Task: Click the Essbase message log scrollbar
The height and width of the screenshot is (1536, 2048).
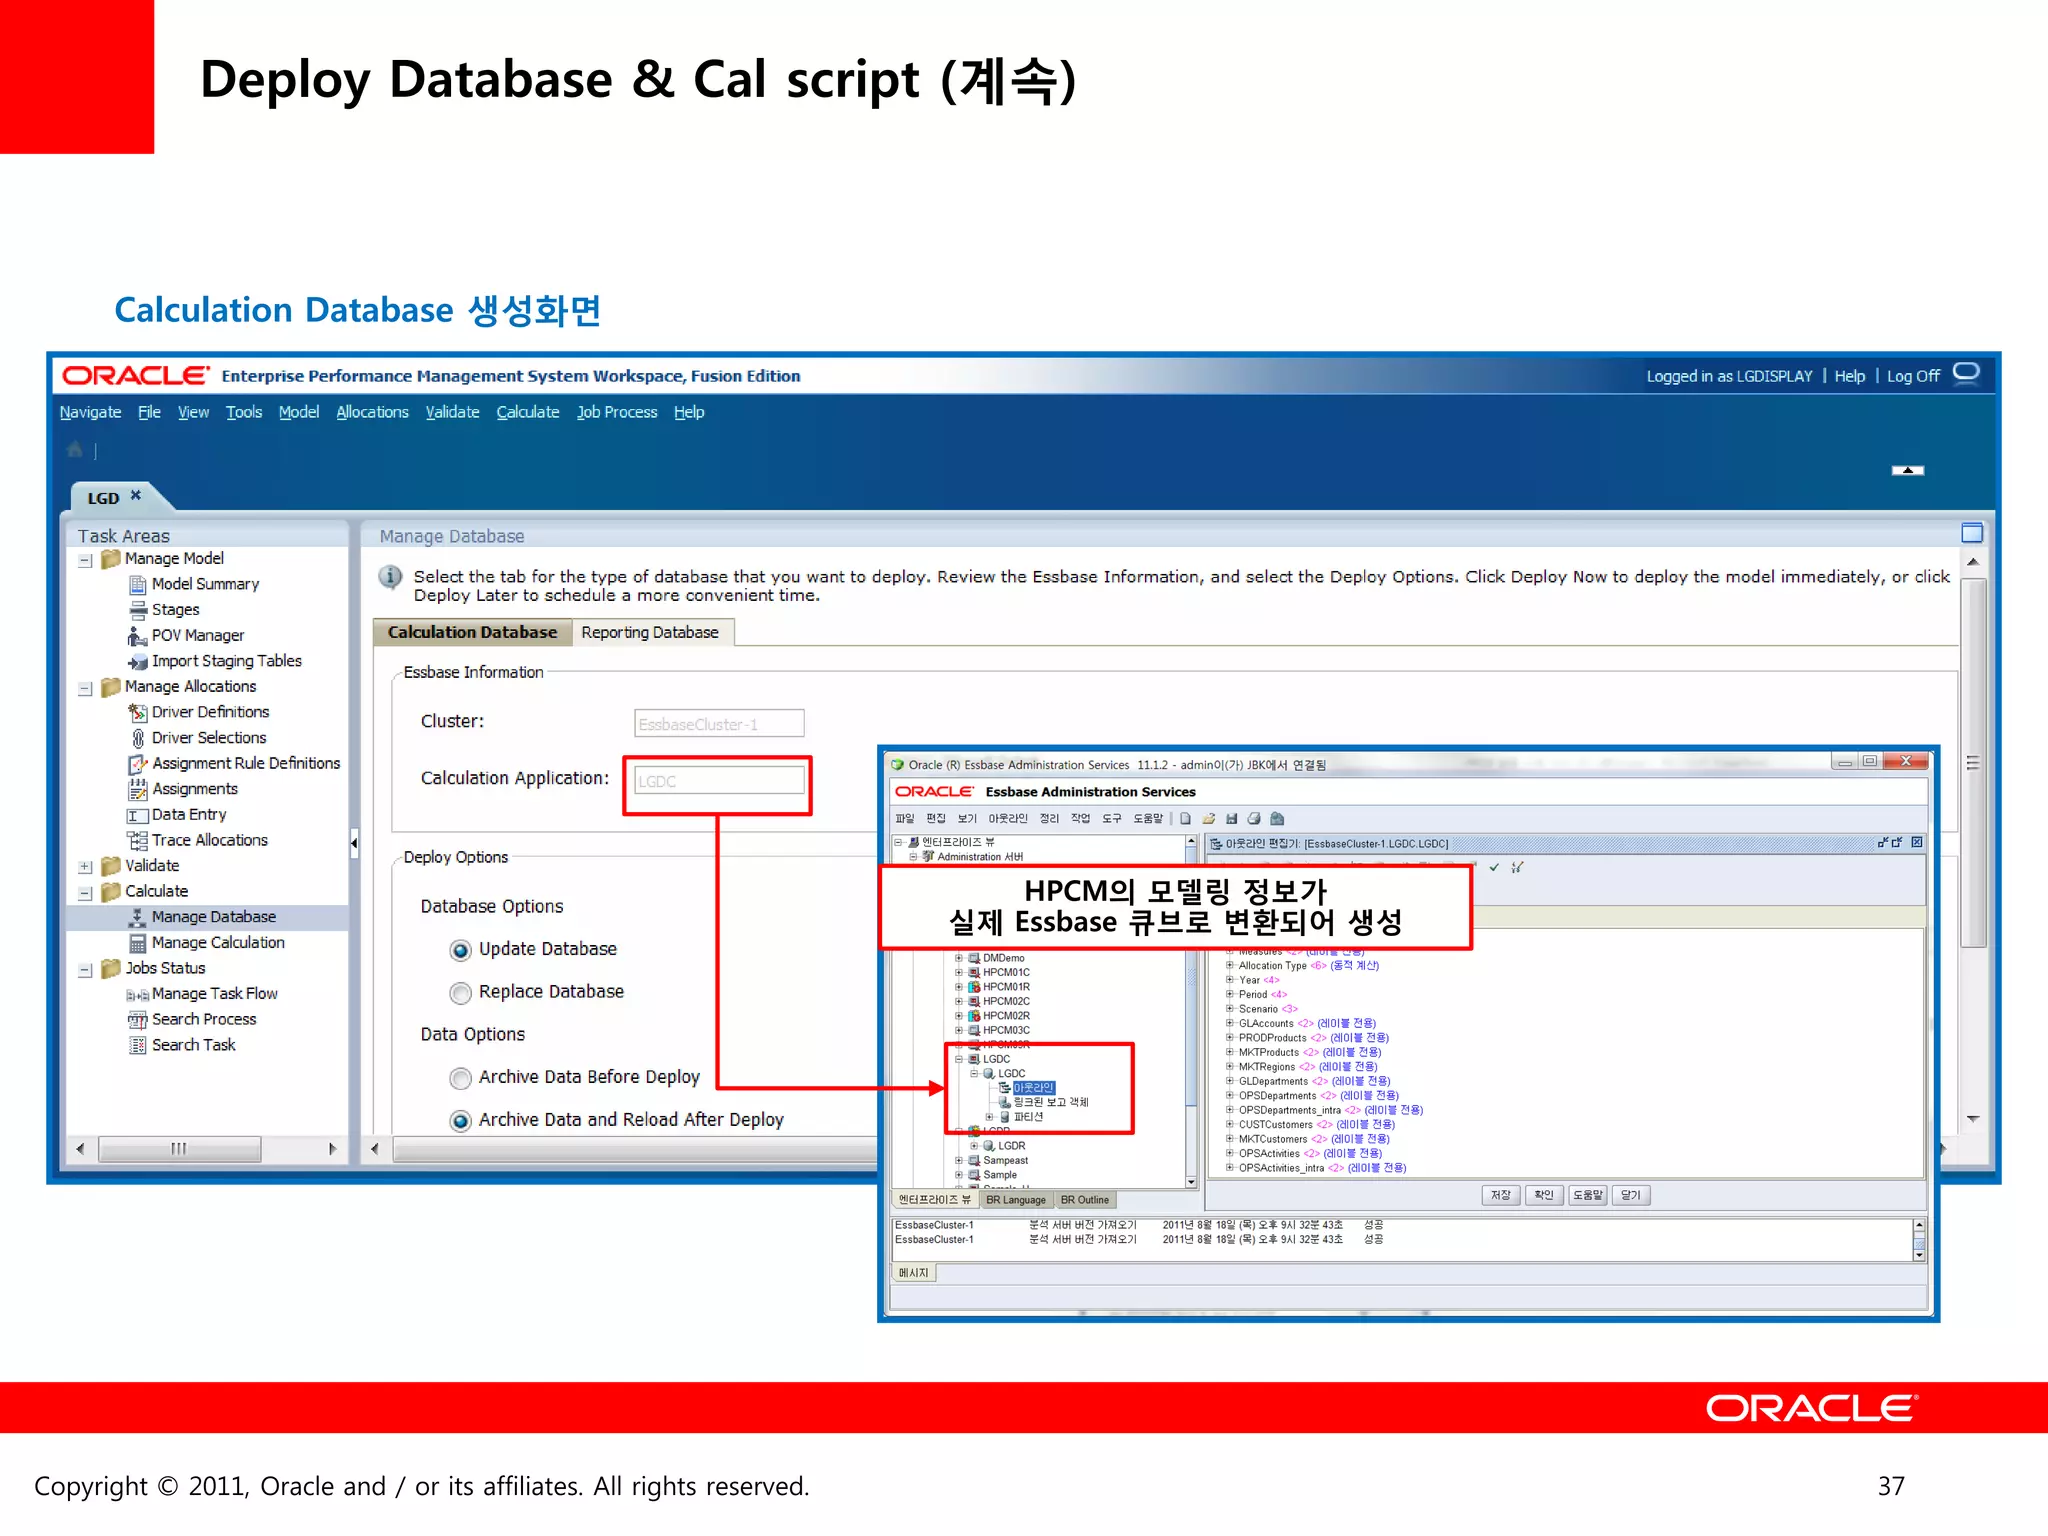Action: coord(1919,1240)
